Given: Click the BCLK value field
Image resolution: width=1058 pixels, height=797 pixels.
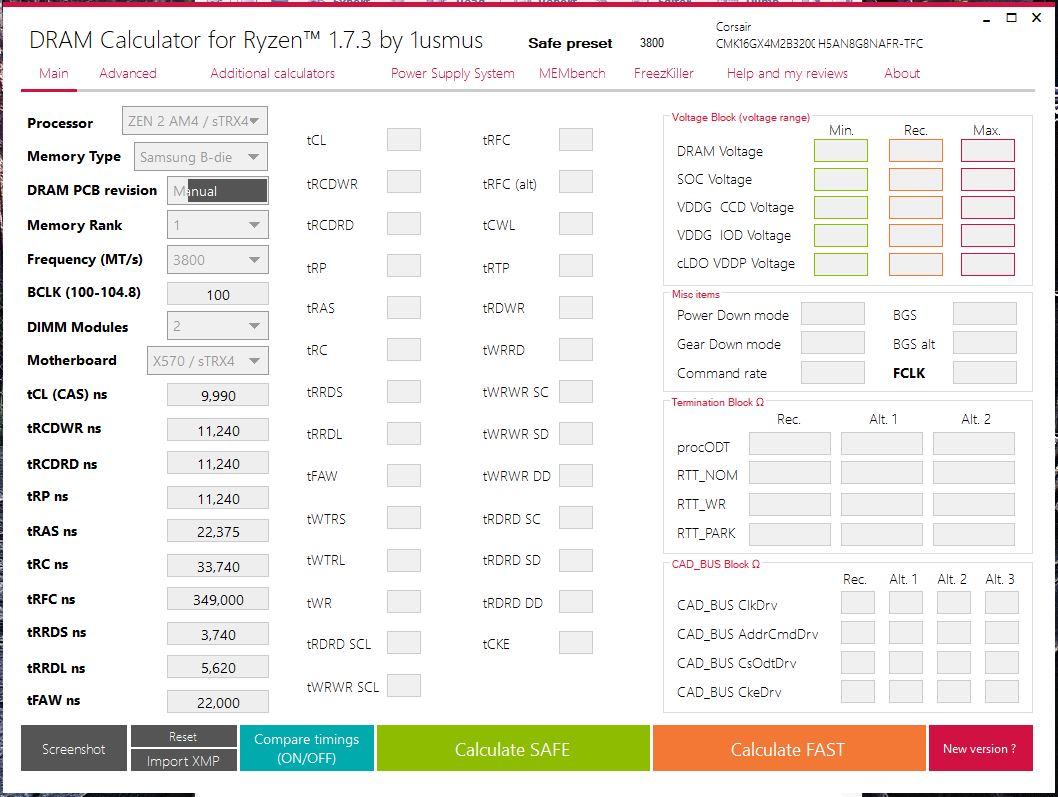Looking at the screenshot, I should tap(217, 294).
